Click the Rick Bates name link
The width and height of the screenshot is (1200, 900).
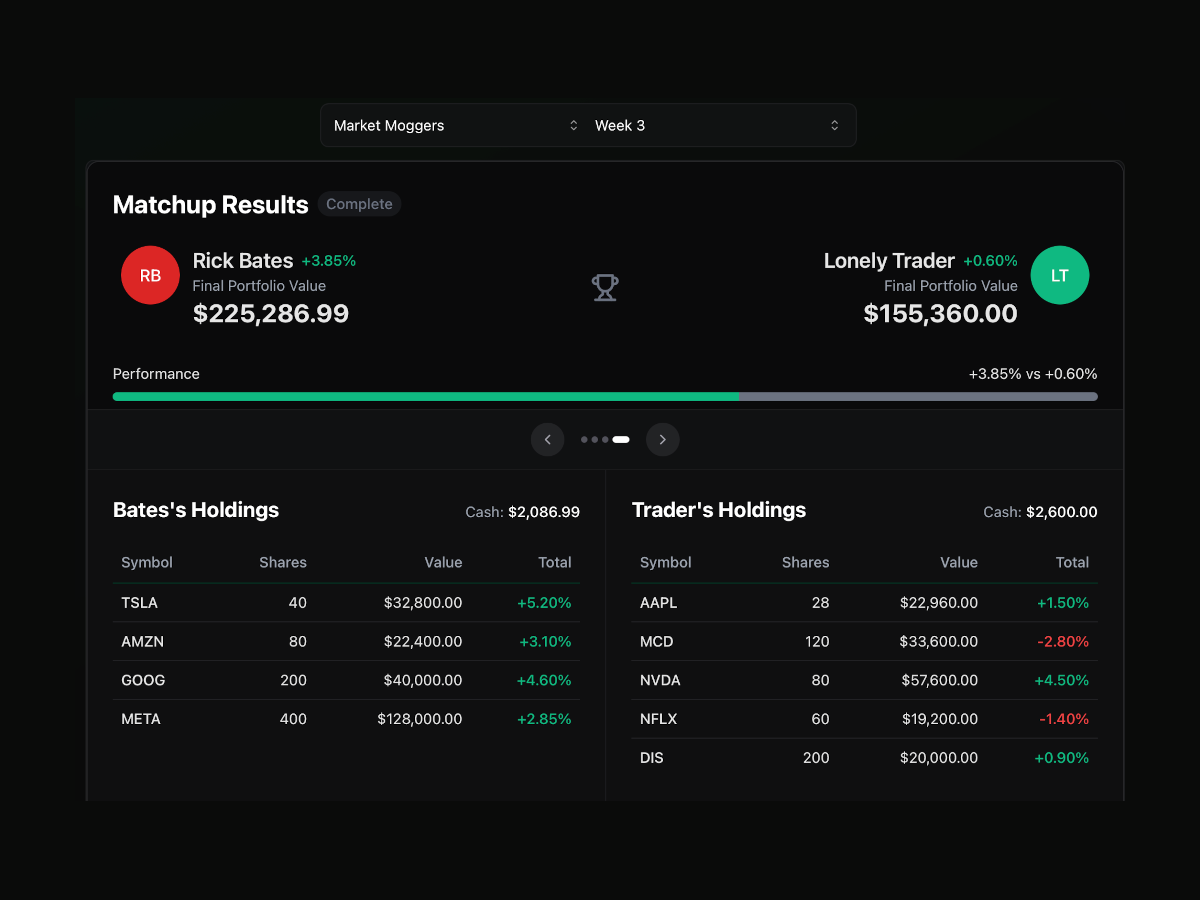click(243, 260)
